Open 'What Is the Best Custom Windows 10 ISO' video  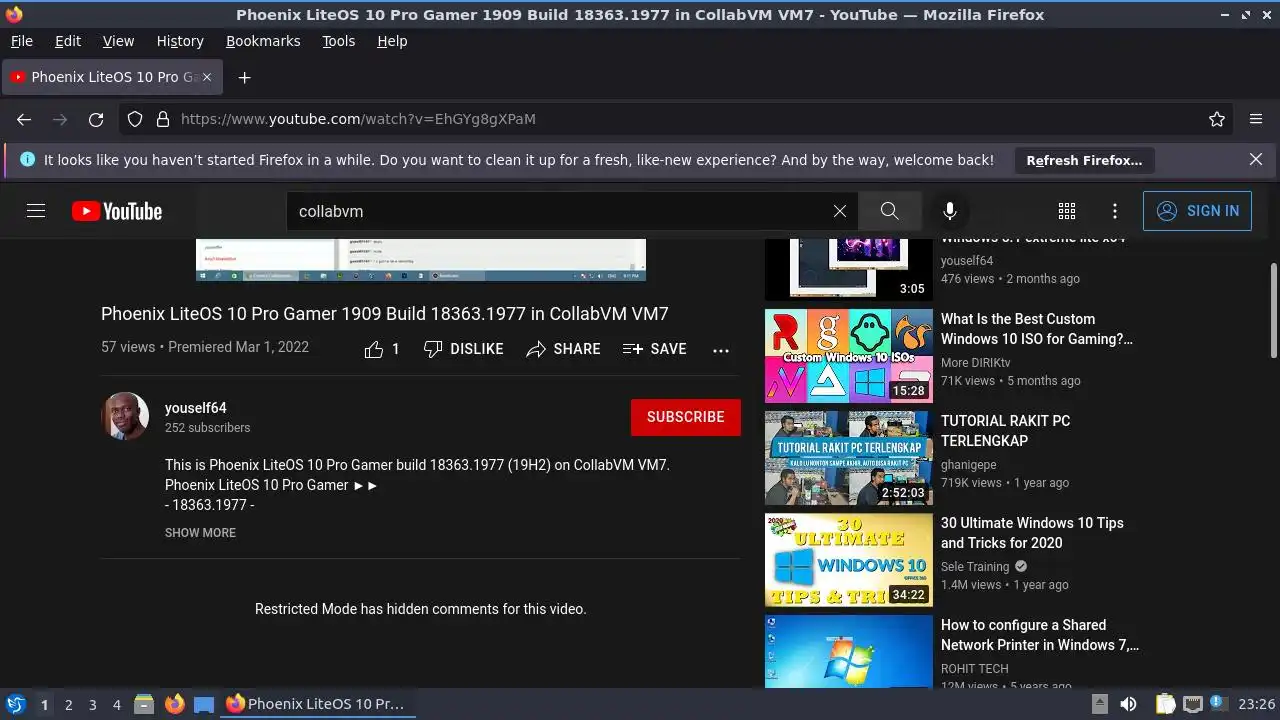[1037, 329]
